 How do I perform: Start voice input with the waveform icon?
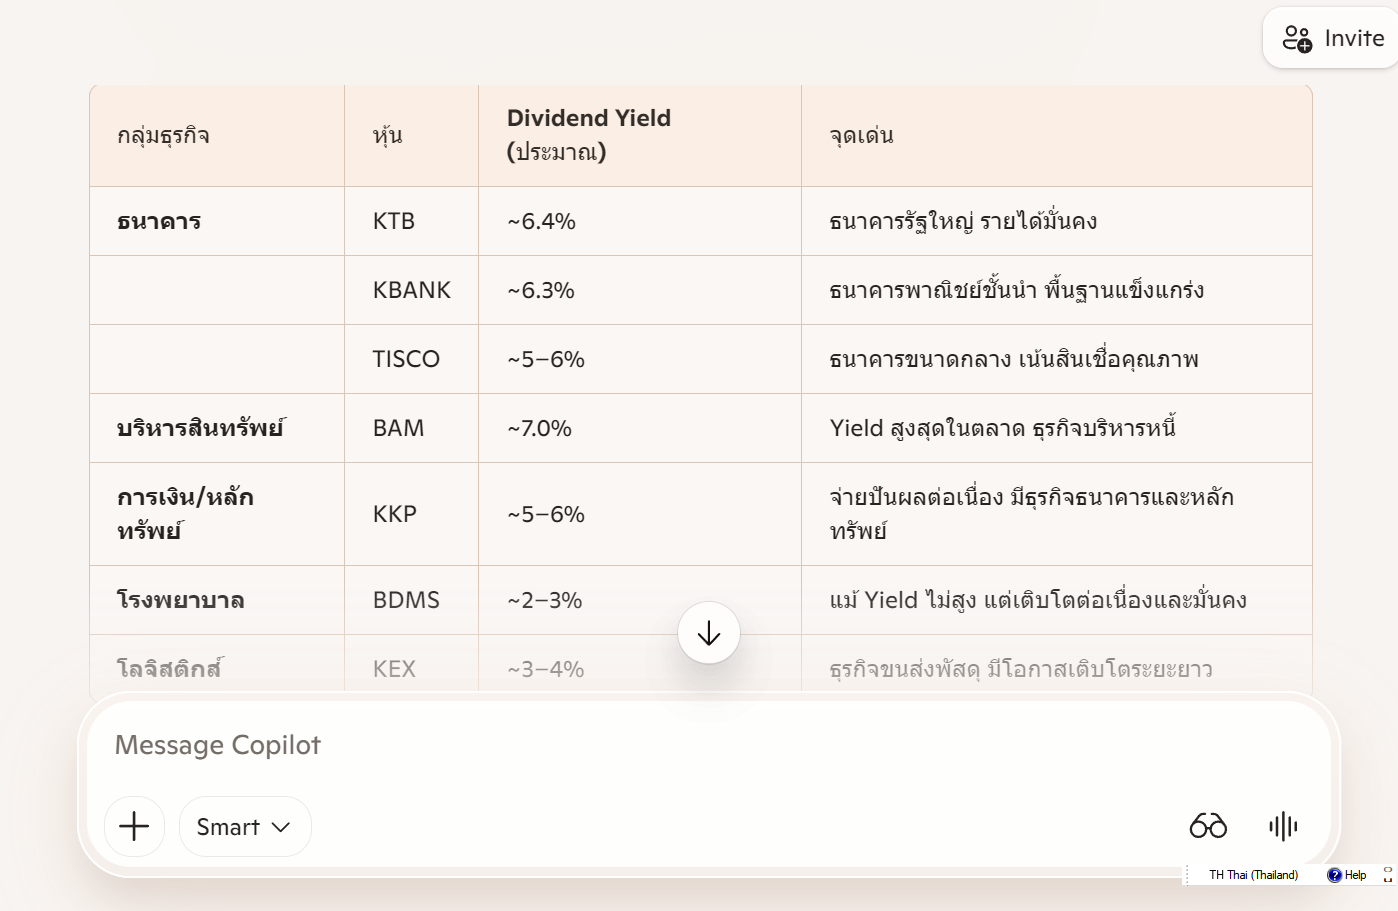pos(1283,826)
